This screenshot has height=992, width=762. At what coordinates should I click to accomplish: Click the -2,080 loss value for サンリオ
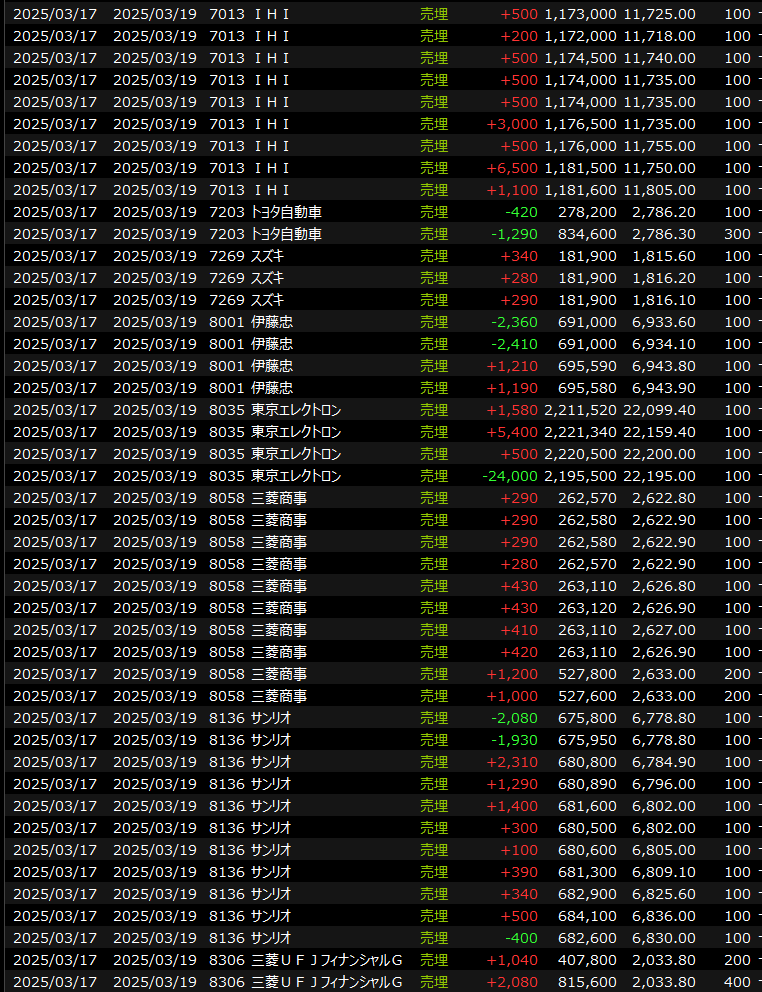tap(514, 718)
